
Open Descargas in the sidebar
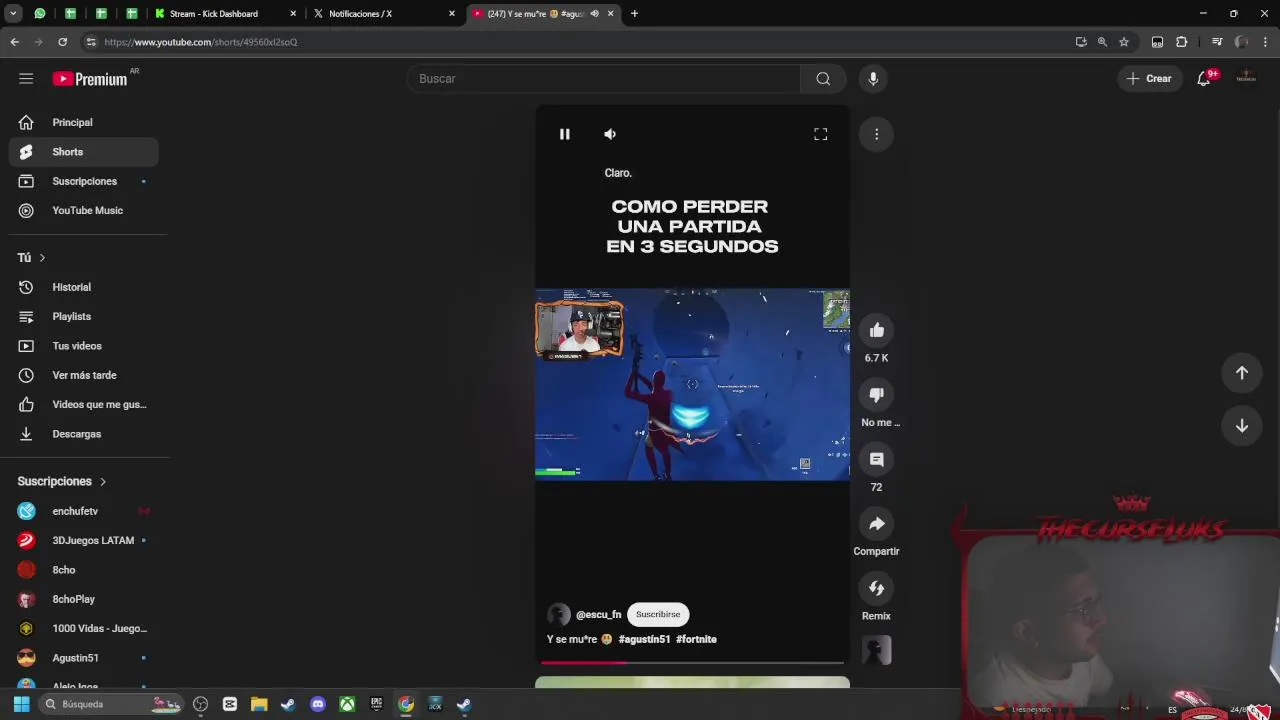tap(84, 434)
